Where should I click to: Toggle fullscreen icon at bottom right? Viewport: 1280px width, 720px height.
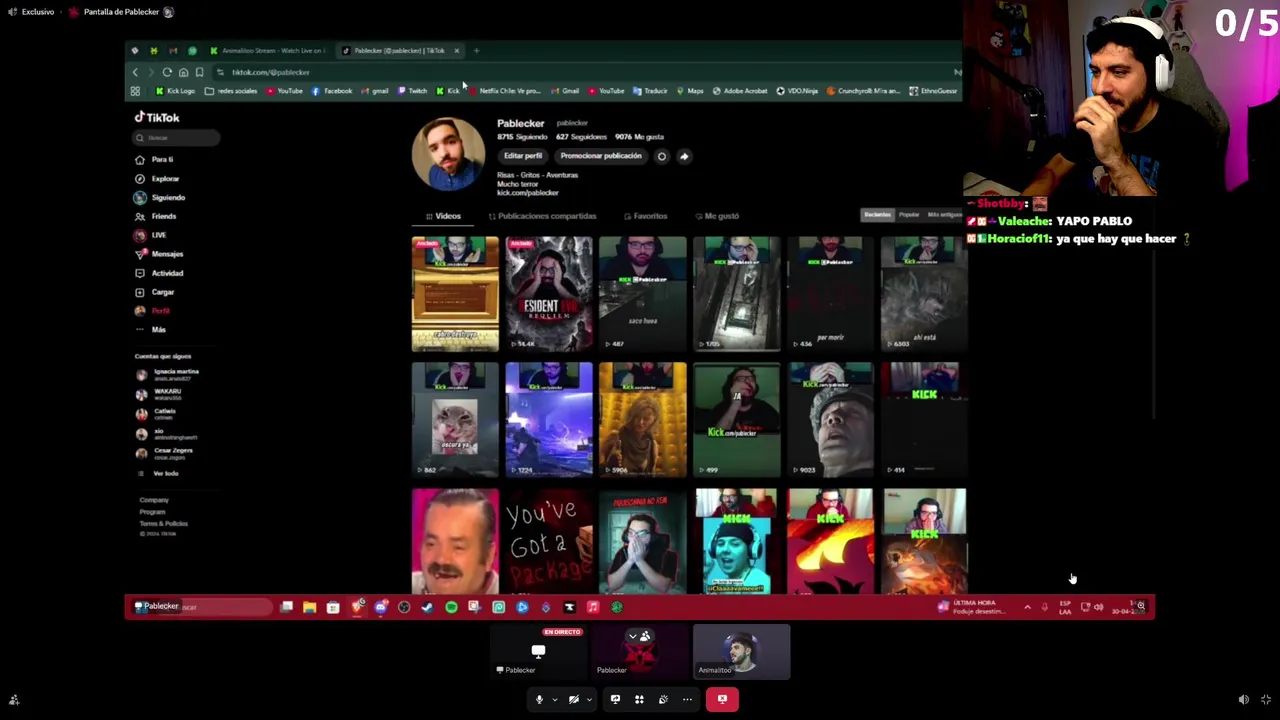coord(1266,700)
